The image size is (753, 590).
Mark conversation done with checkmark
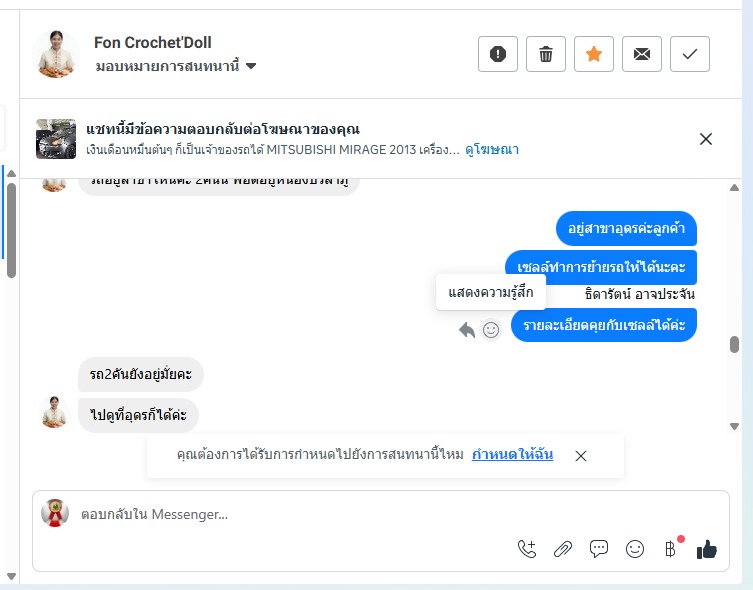690,54
